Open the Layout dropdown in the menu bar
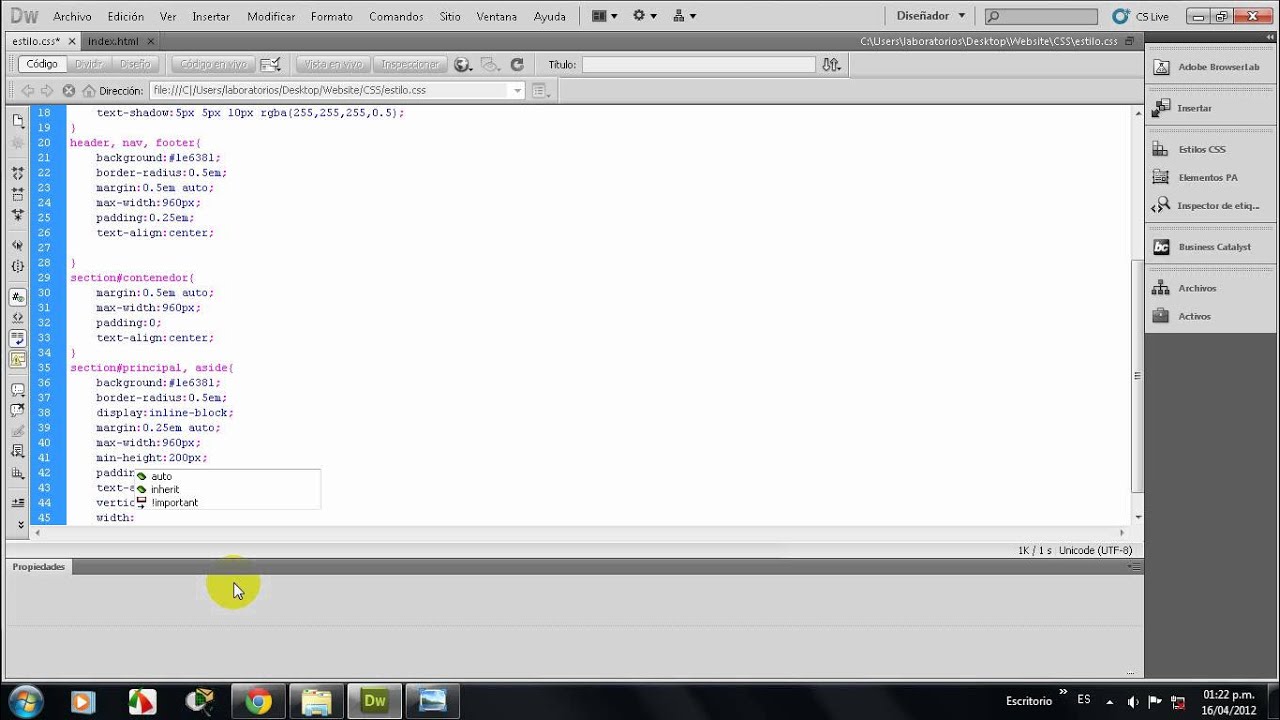 604,16
